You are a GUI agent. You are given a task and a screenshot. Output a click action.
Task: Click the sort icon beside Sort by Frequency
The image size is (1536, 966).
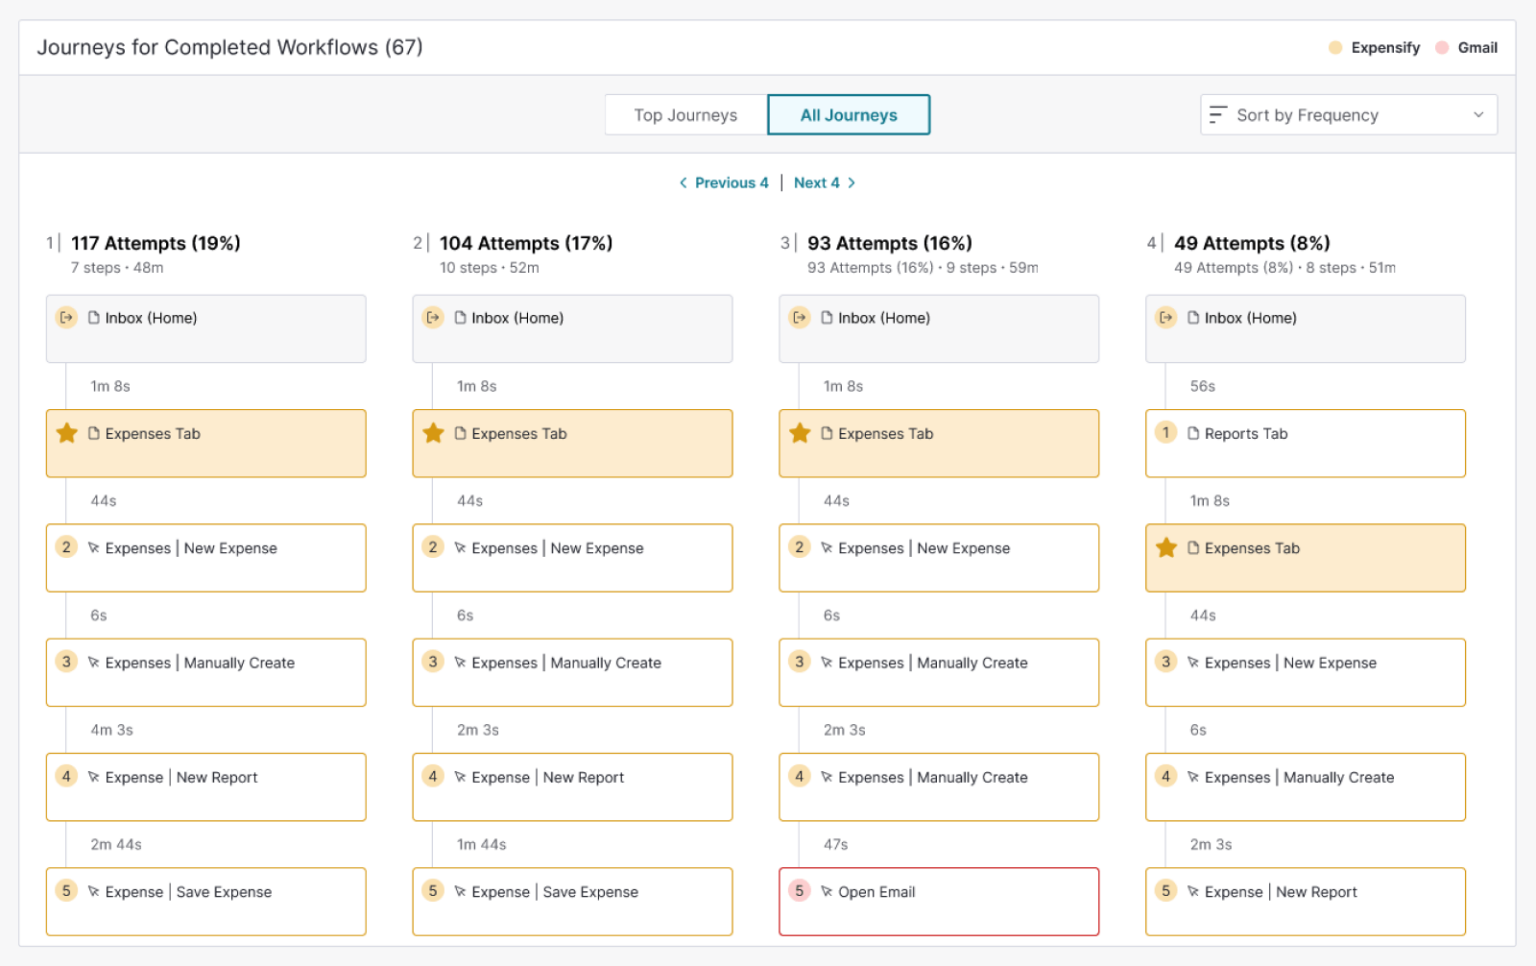[1219, 114]
